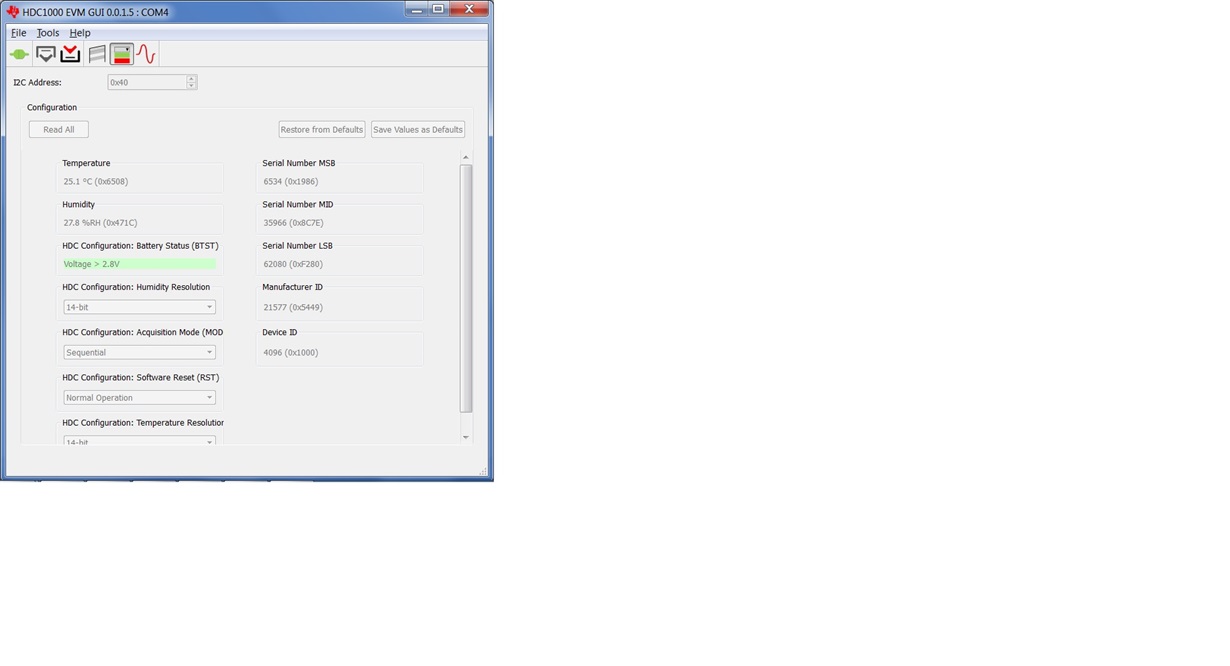The image size is (1230, 666).
Task: Maximize the HDC1000 EVM GUI window
Action: tap(438, 9)
